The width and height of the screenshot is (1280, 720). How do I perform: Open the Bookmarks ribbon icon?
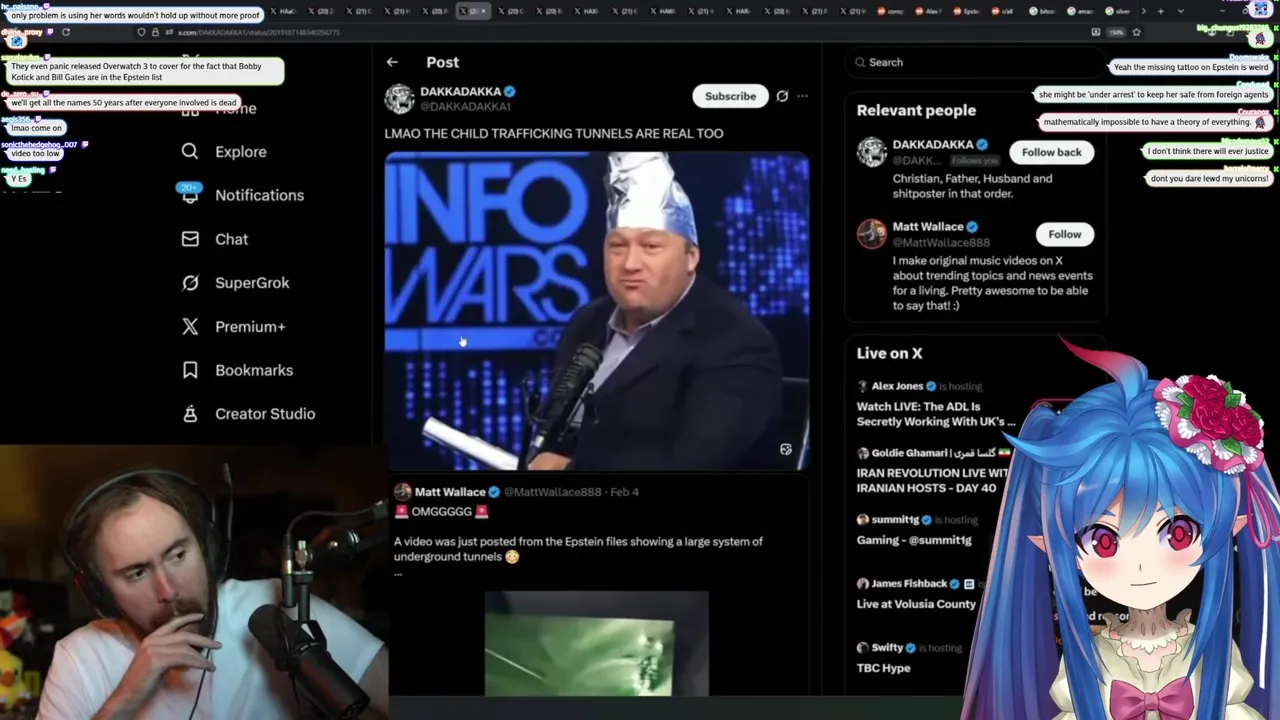pos(190,370)
